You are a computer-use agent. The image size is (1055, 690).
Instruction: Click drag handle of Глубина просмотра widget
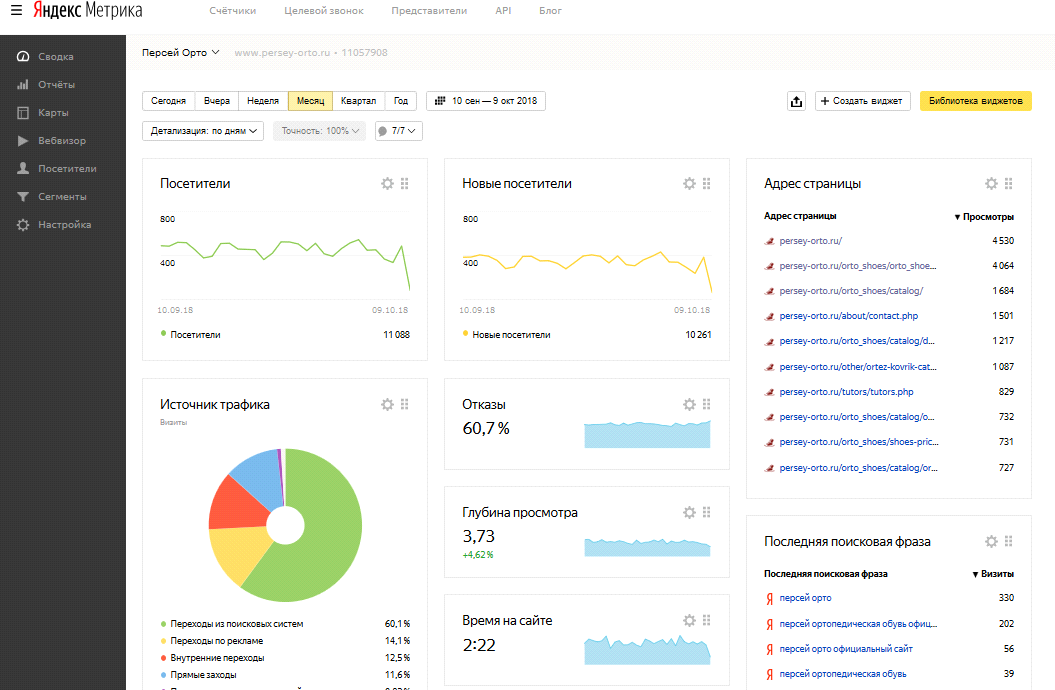(x=706, y=512)
